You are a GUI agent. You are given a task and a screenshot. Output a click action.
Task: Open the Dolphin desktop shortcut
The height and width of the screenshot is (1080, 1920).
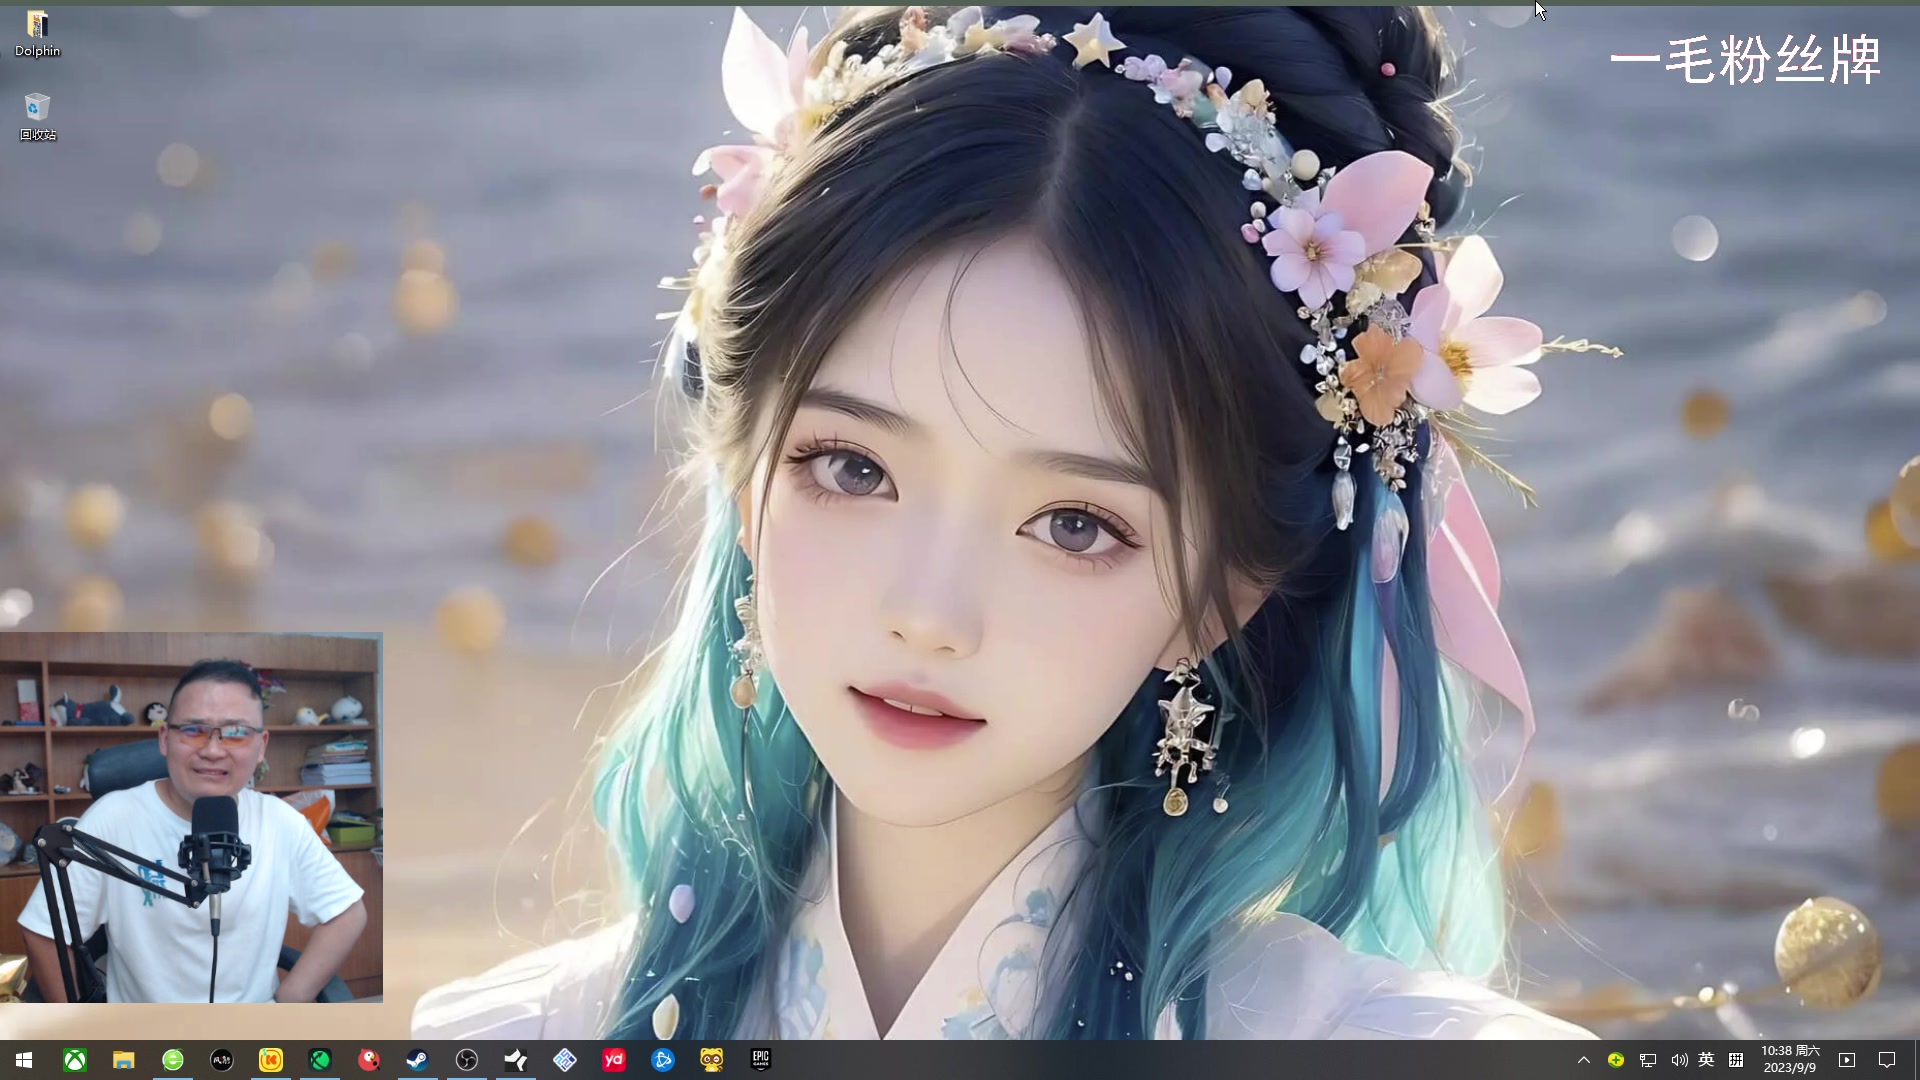point(37,32)
